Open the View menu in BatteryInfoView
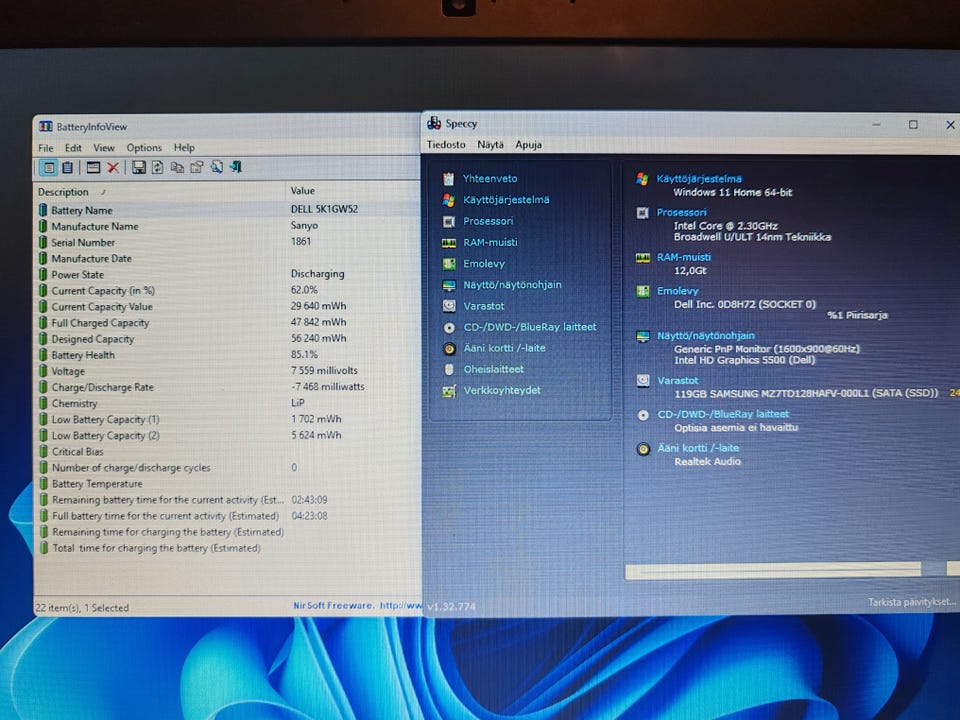The height and width of the screenshot is (720, 960). (103, 148)
